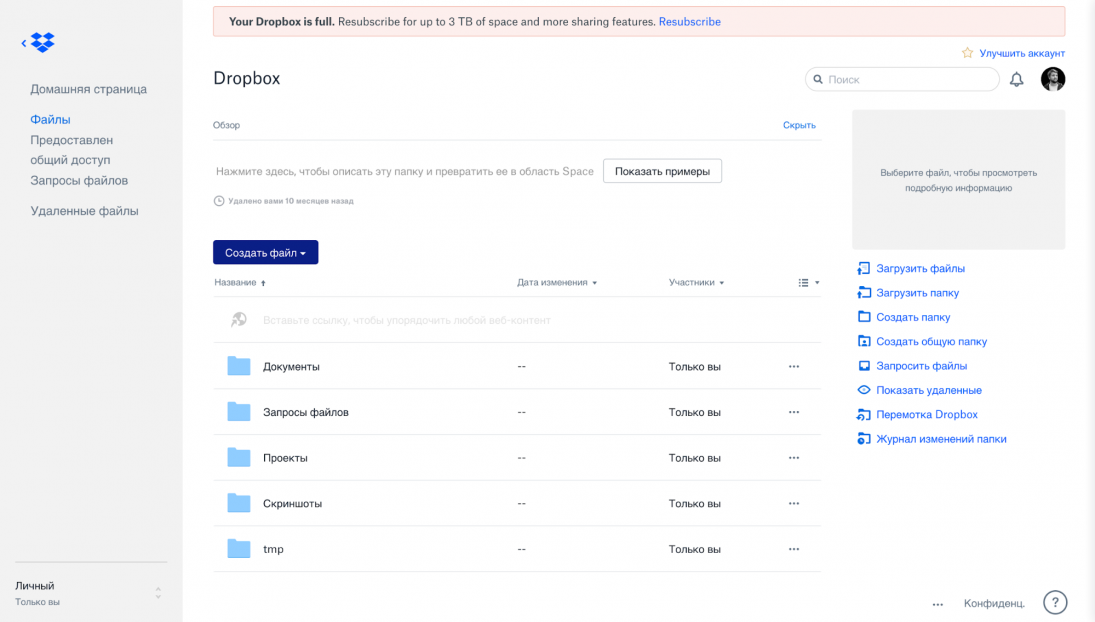Click the Dropbox logo icon

click(42, 42)
